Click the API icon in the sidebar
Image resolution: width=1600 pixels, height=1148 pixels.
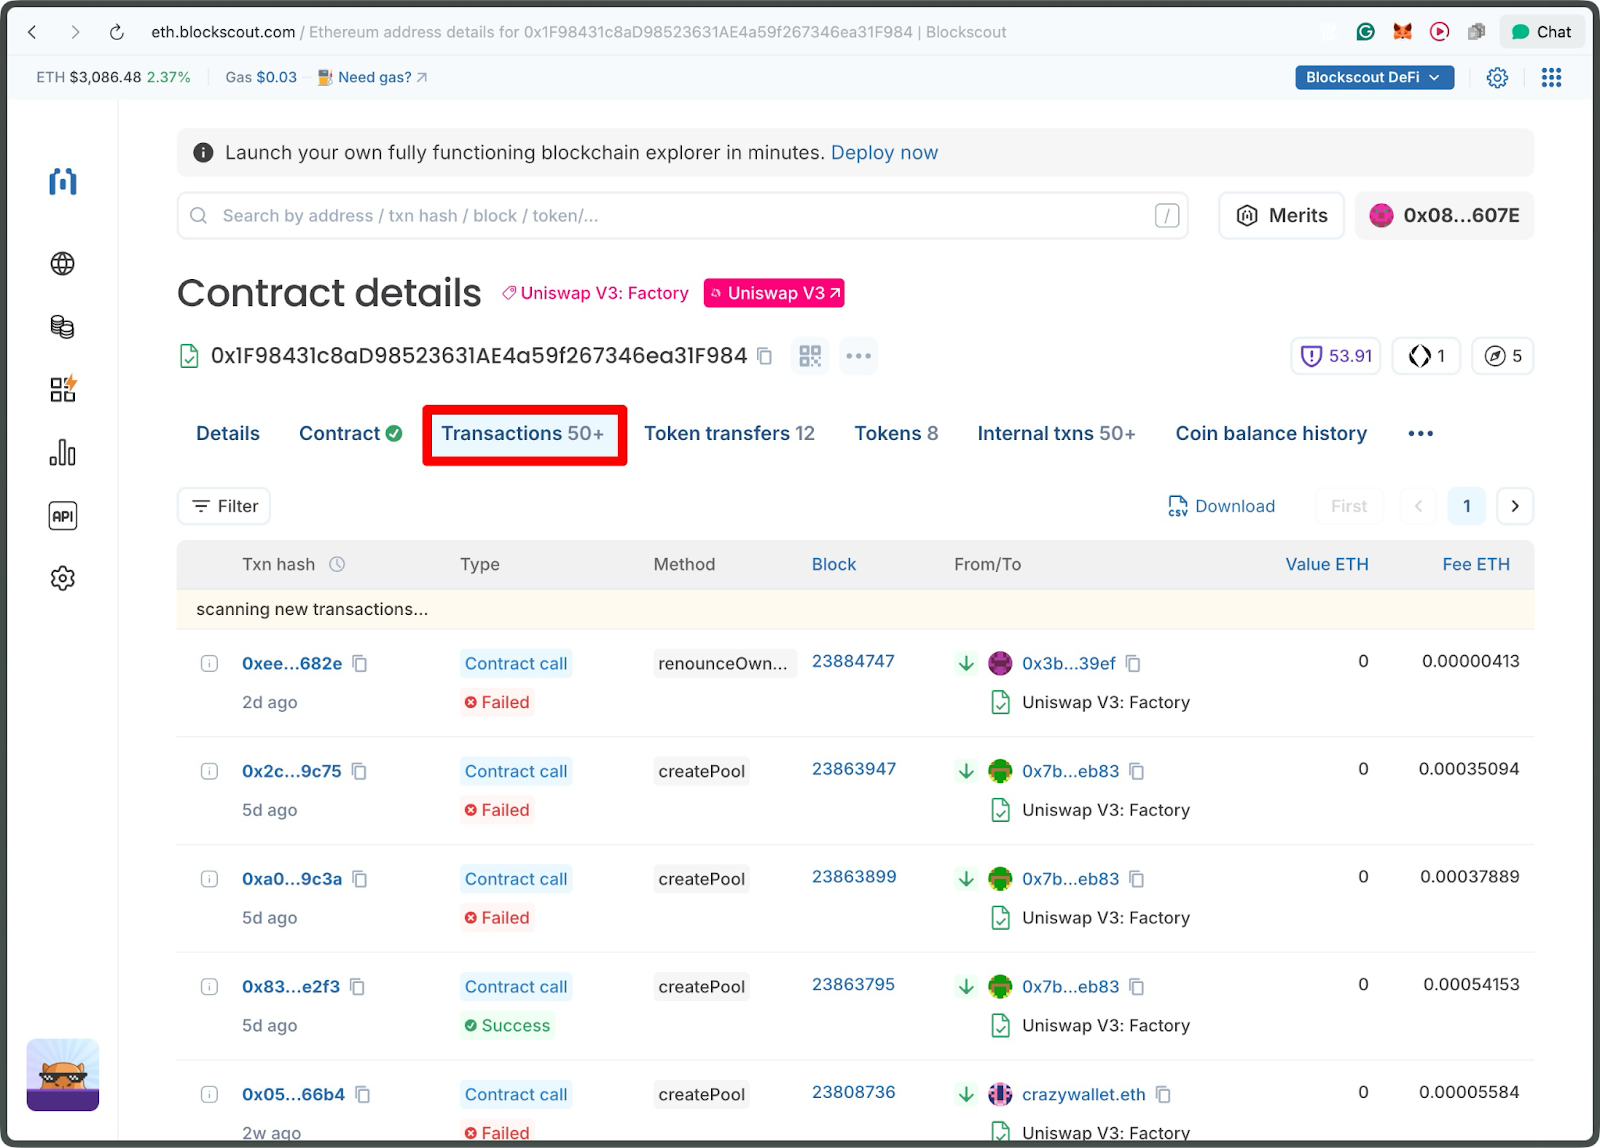[62, 515]
